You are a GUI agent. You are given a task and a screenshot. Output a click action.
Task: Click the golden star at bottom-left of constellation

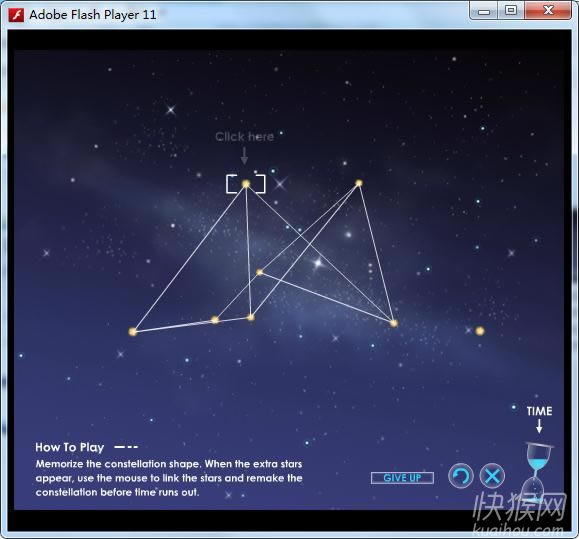[133, 332]
